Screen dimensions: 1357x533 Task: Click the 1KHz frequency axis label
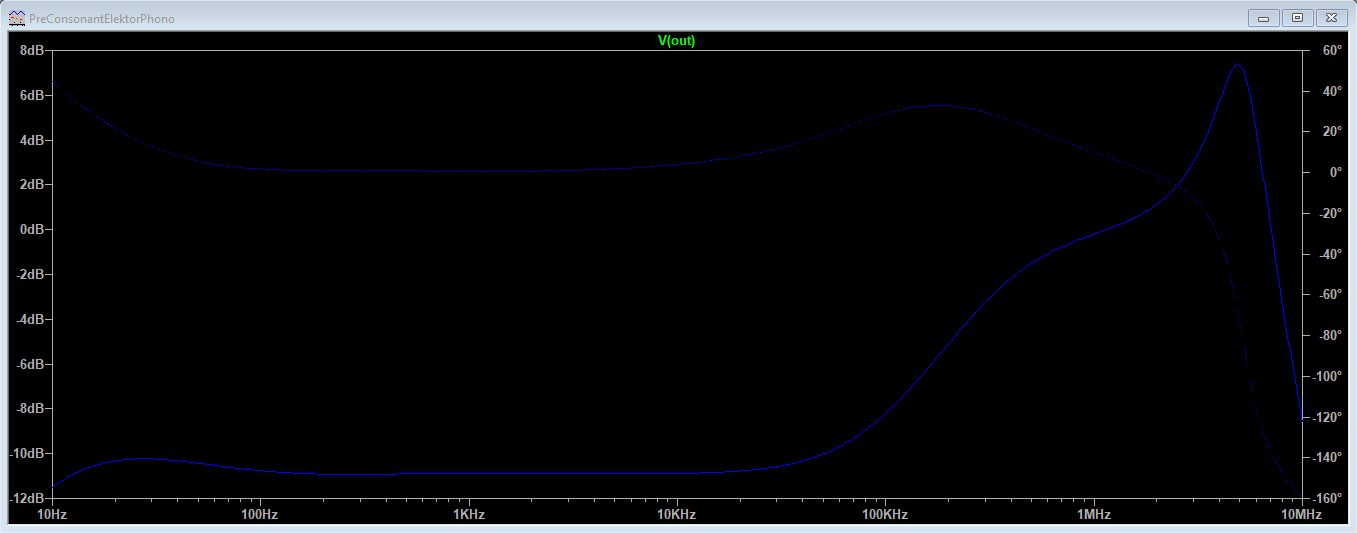469,515
